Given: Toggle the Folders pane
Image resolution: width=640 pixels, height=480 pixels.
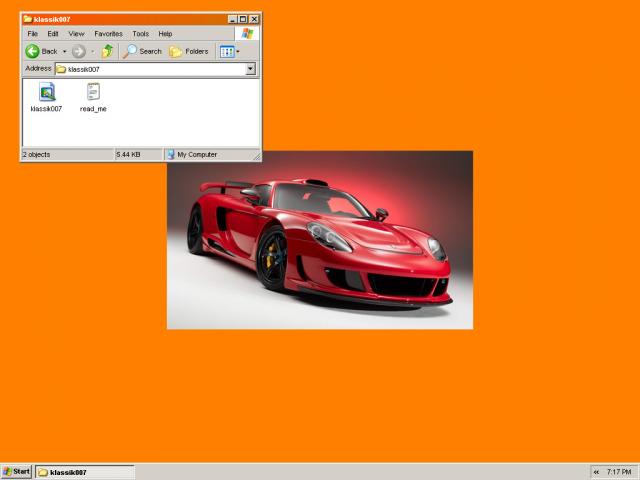Looking at the screenshot, I should [189, 51].
